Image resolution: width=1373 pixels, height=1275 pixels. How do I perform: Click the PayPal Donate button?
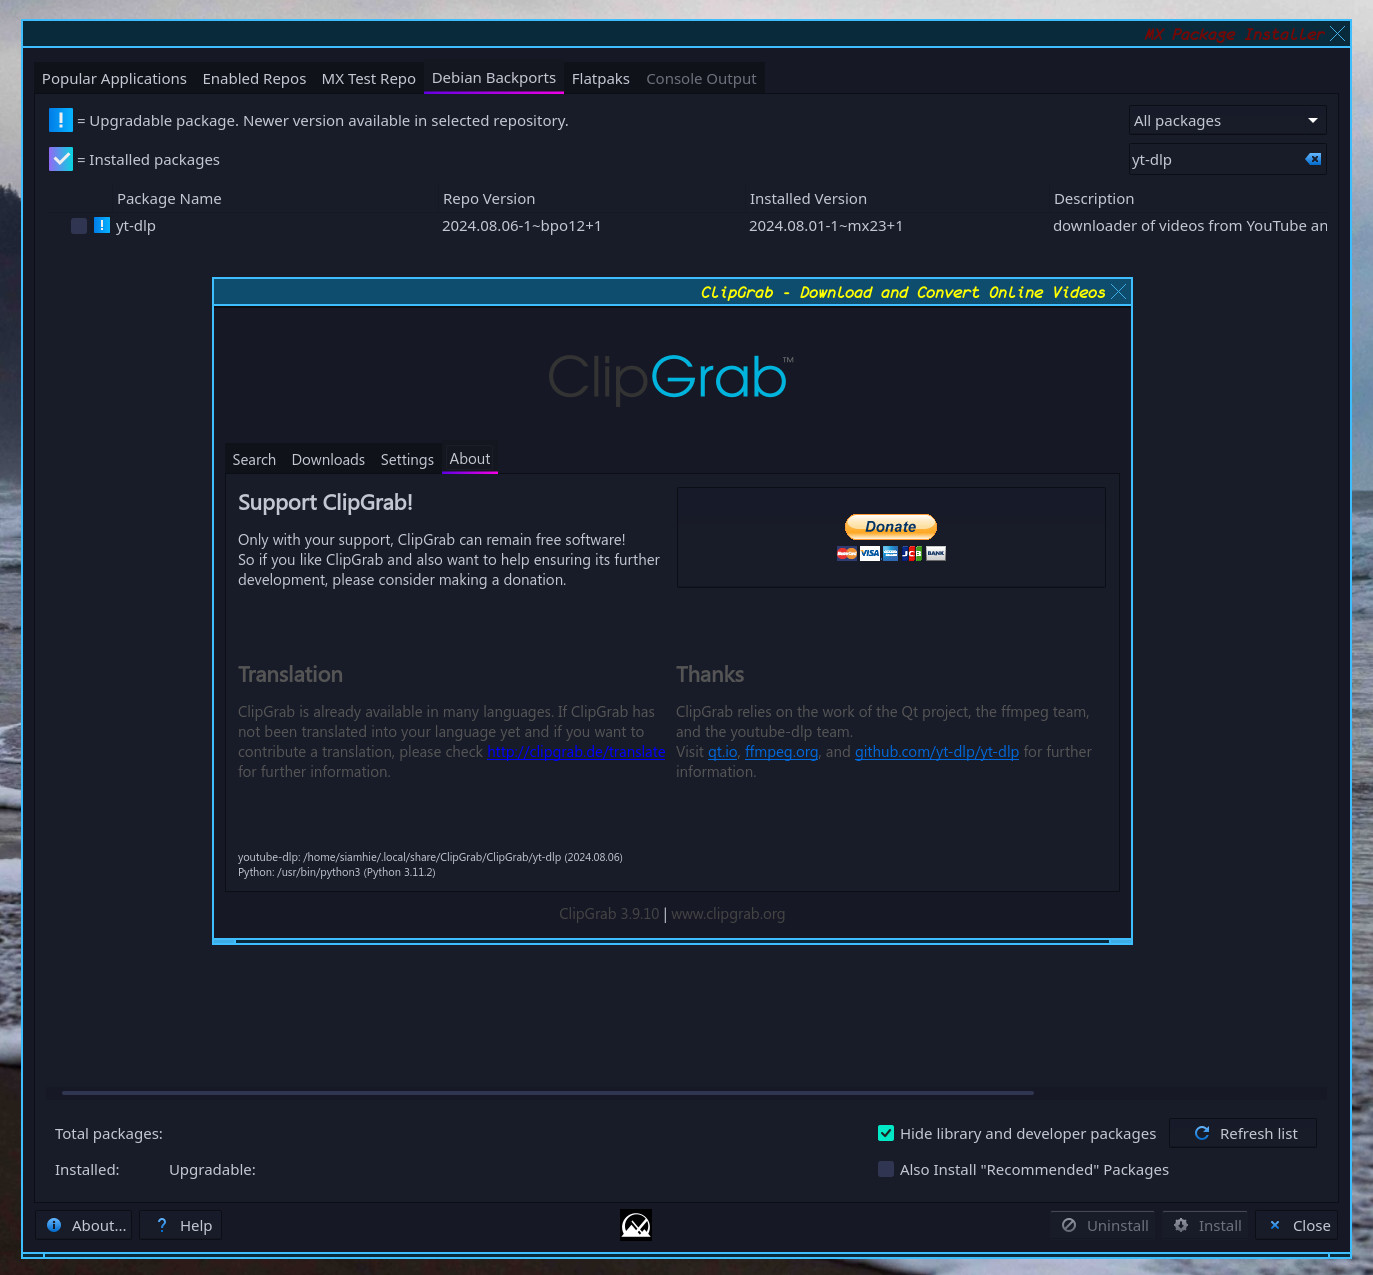(891, 527)
